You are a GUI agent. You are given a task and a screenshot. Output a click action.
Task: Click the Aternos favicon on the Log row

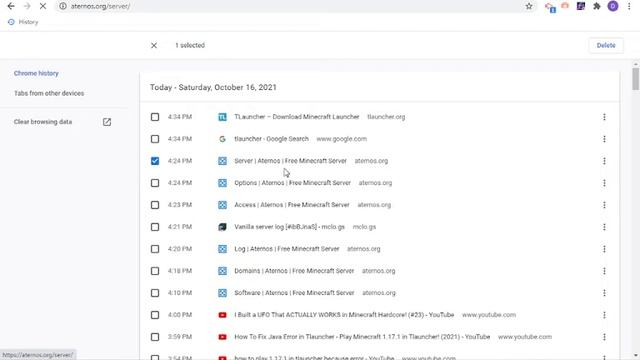(222, 249)
